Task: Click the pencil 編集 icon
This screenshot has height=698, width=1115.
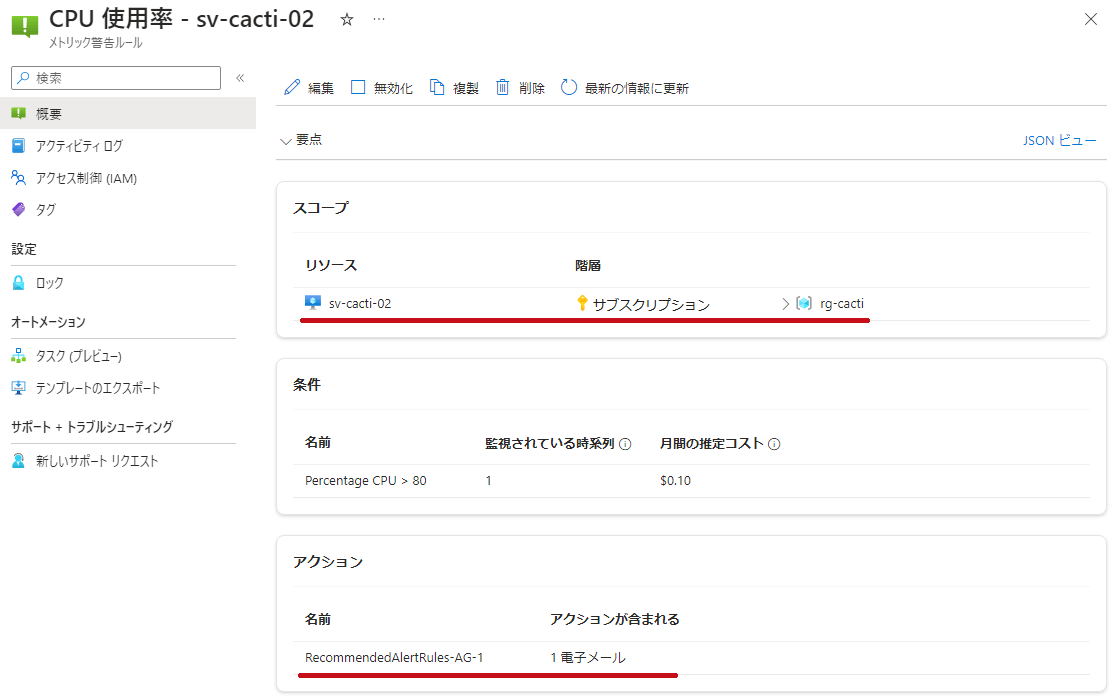Action: (x=292, y=87)
